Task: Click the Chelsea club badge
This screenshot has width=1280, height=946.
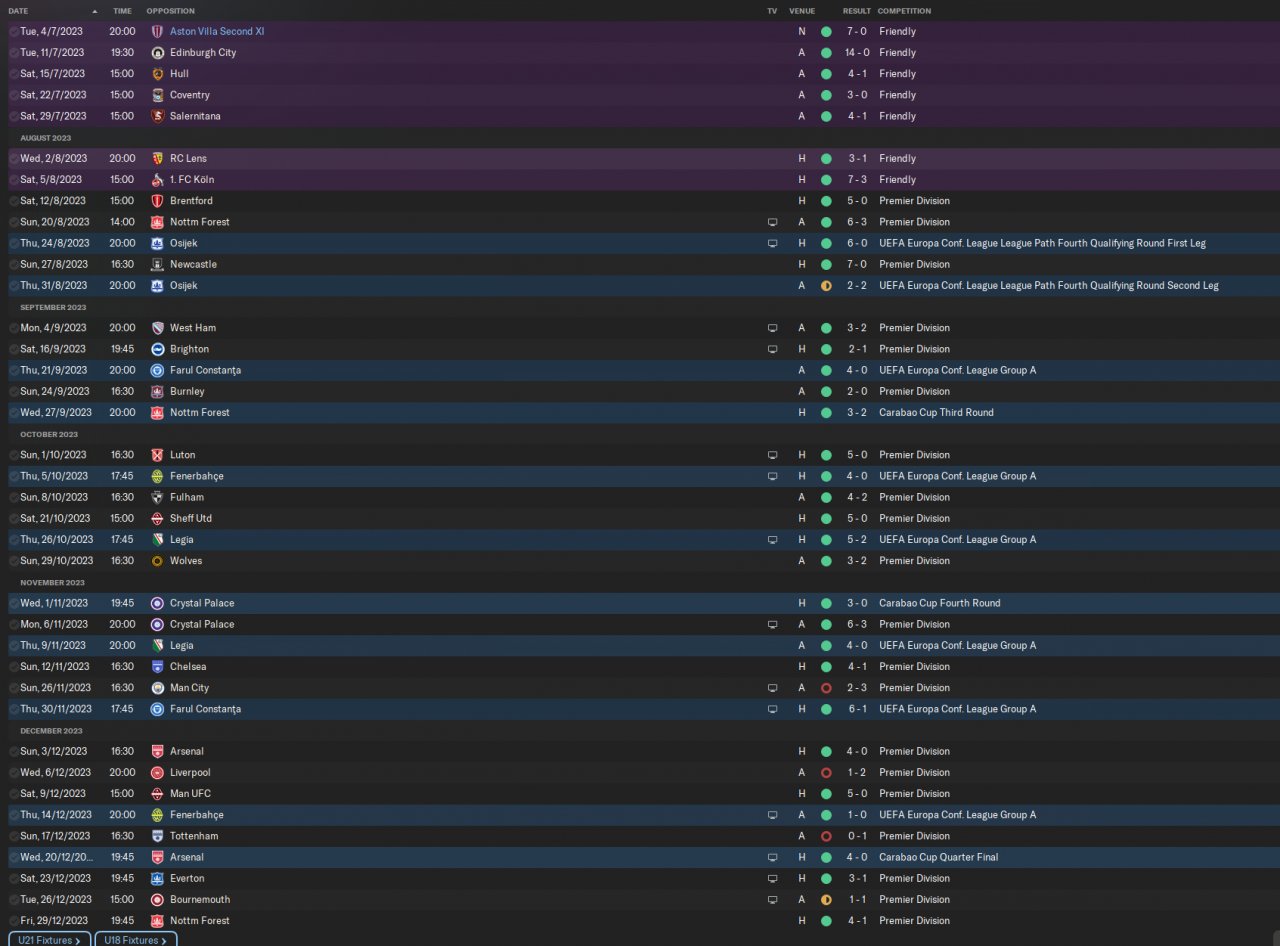Action: pos(158,666)
